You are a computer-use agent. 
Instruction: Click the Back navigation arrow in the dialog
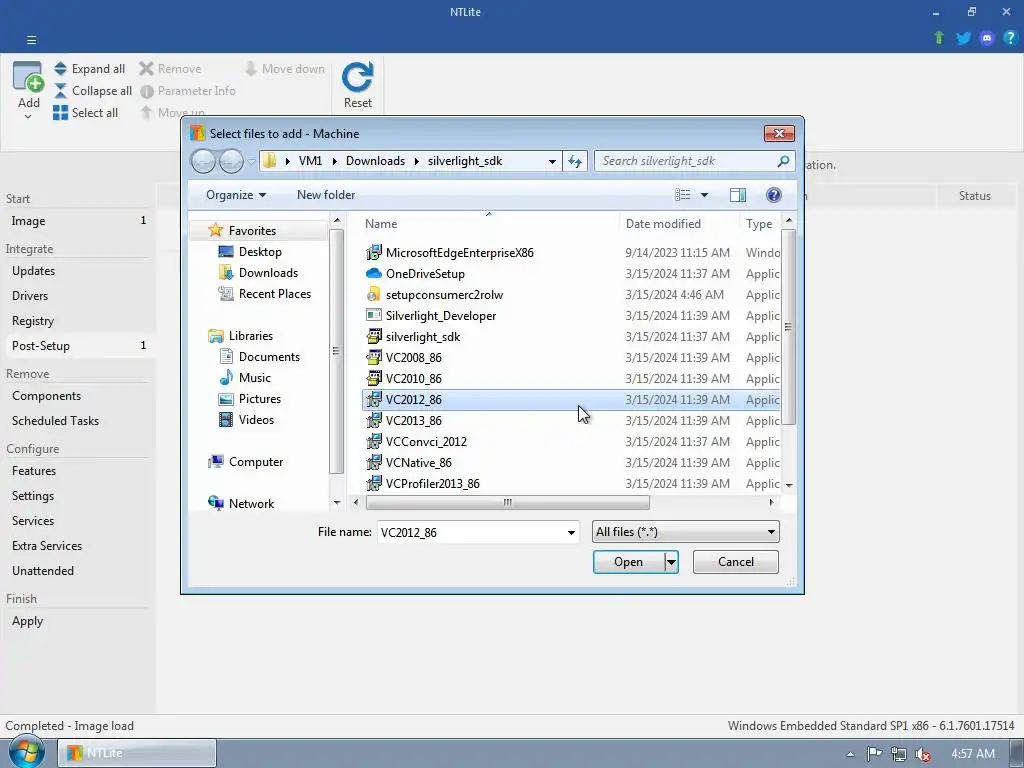203,161
